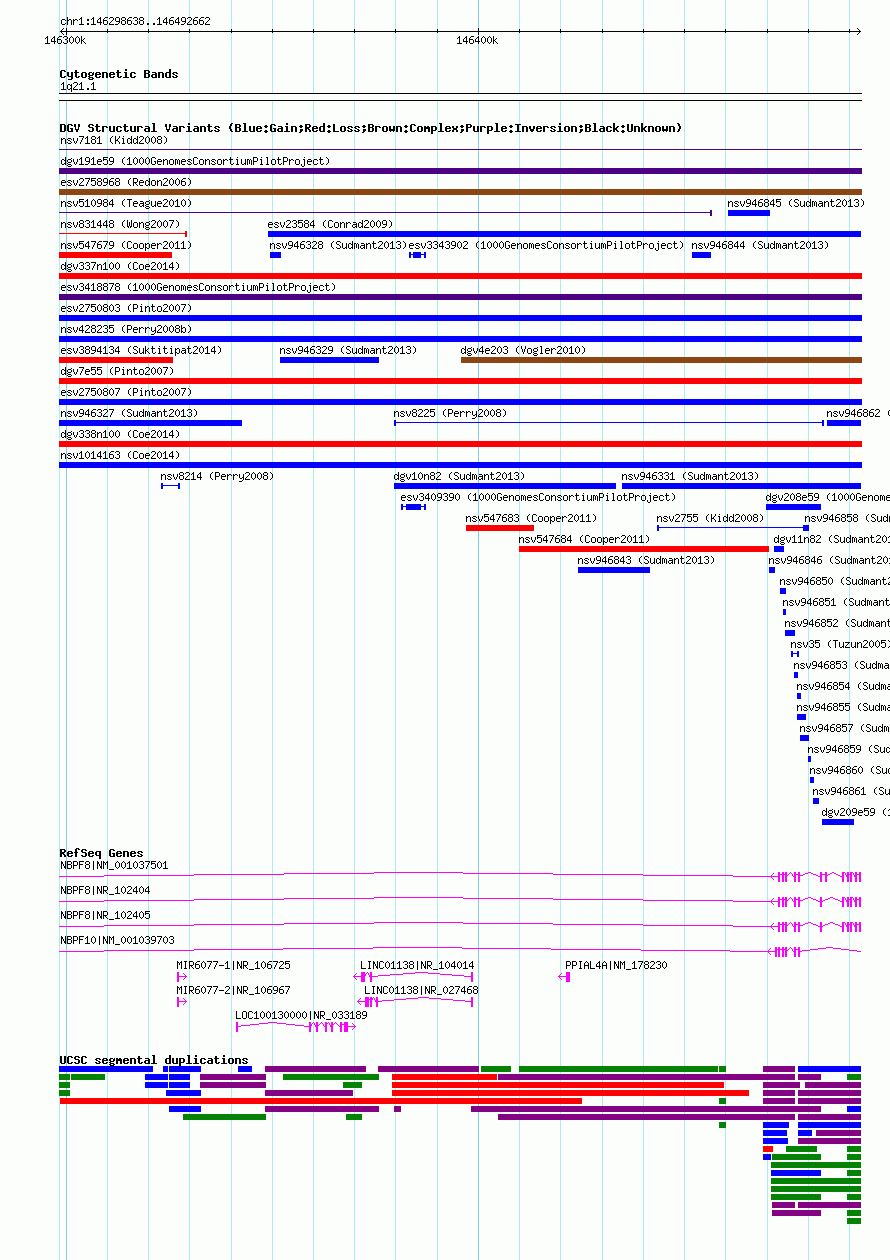Select the nsv428235 (Perry2008b) label
Viewport: 890px width, 1260px height.
[x=125, y=330]
